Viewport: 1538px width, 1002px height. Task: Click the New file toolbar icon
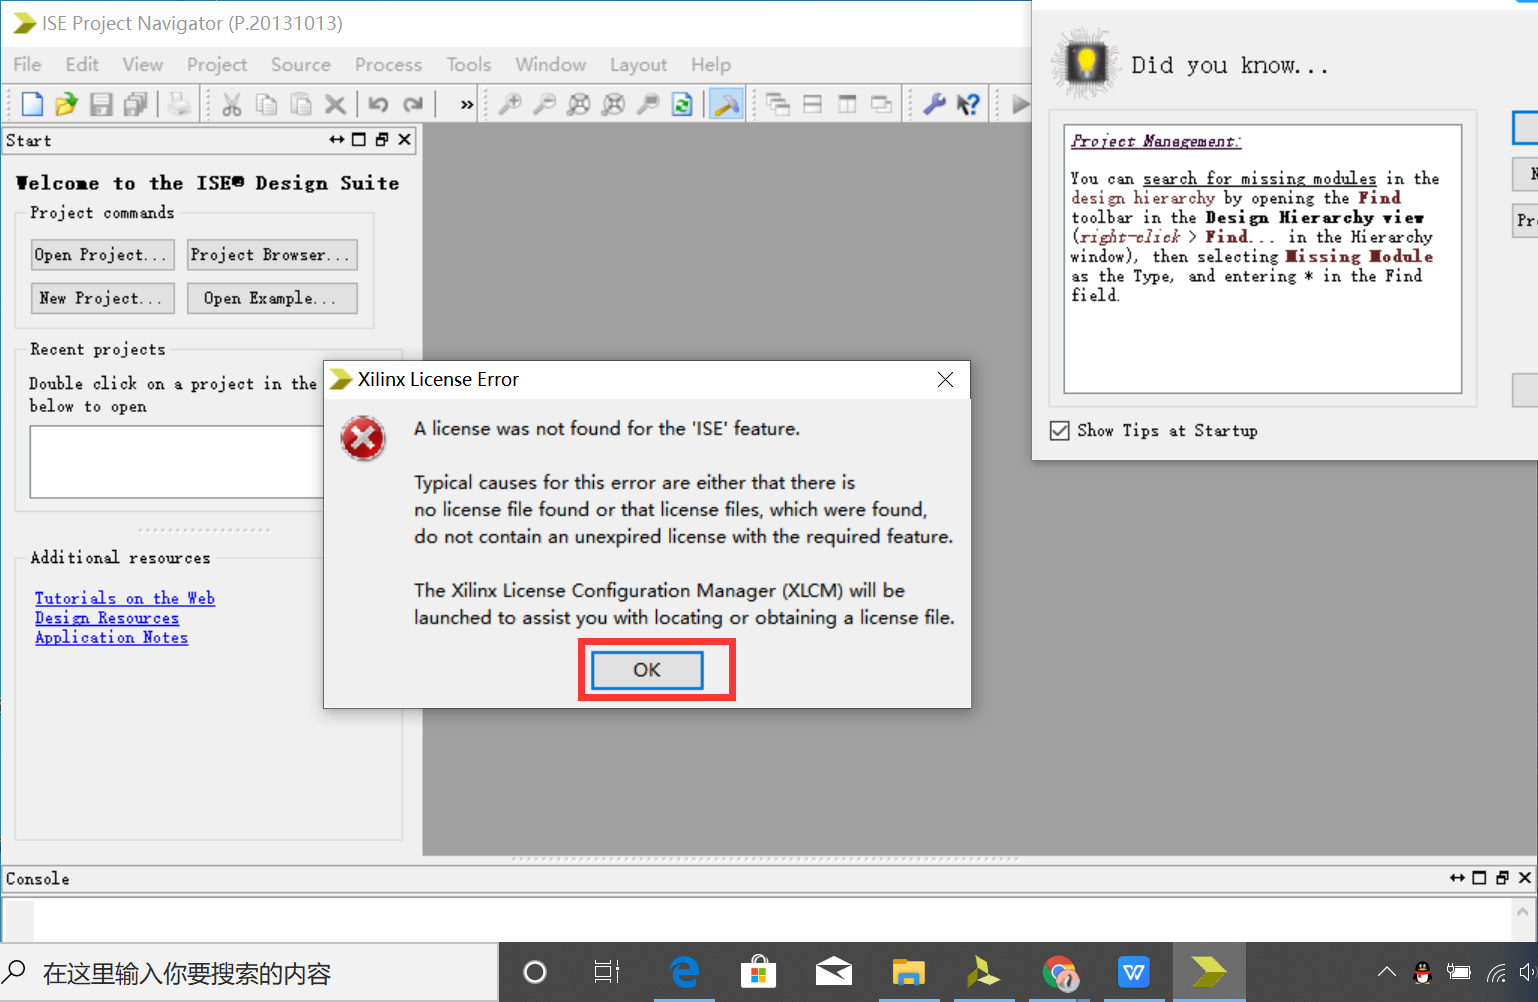[x=32, y=104]
